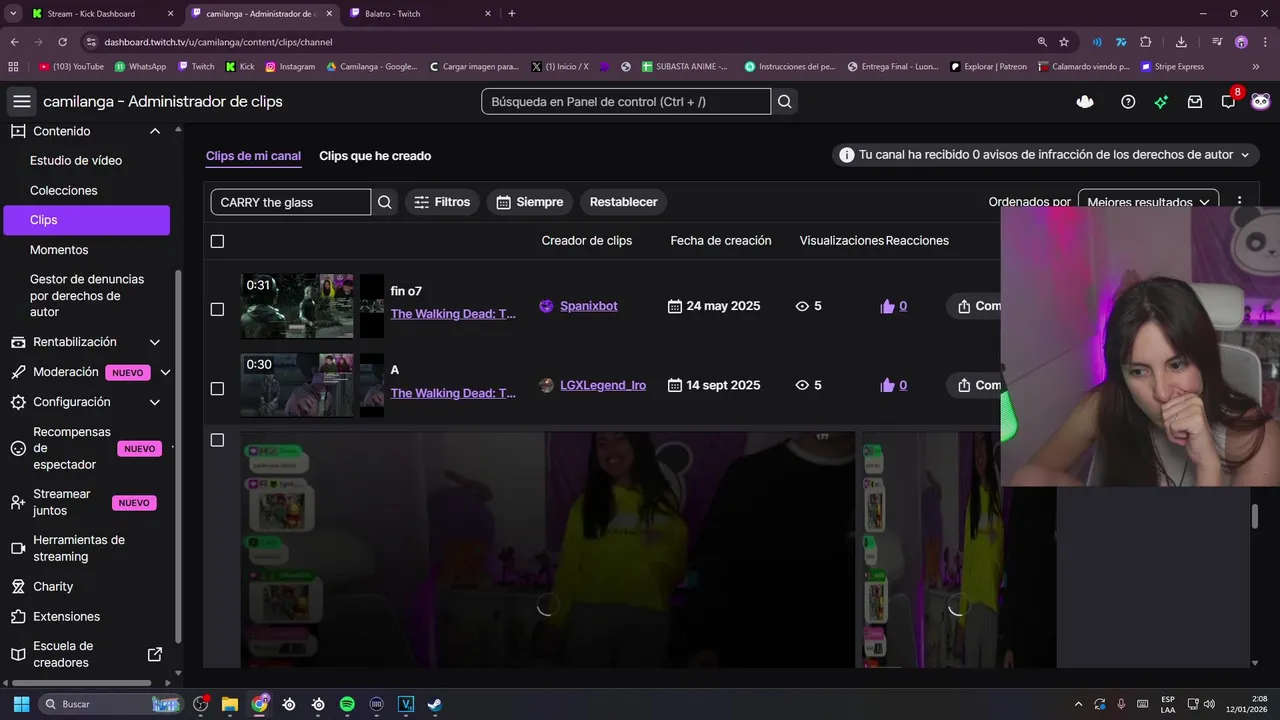
Task: Open Chrome extensions puzzle icon
Action: click(x=1146, y=42)
